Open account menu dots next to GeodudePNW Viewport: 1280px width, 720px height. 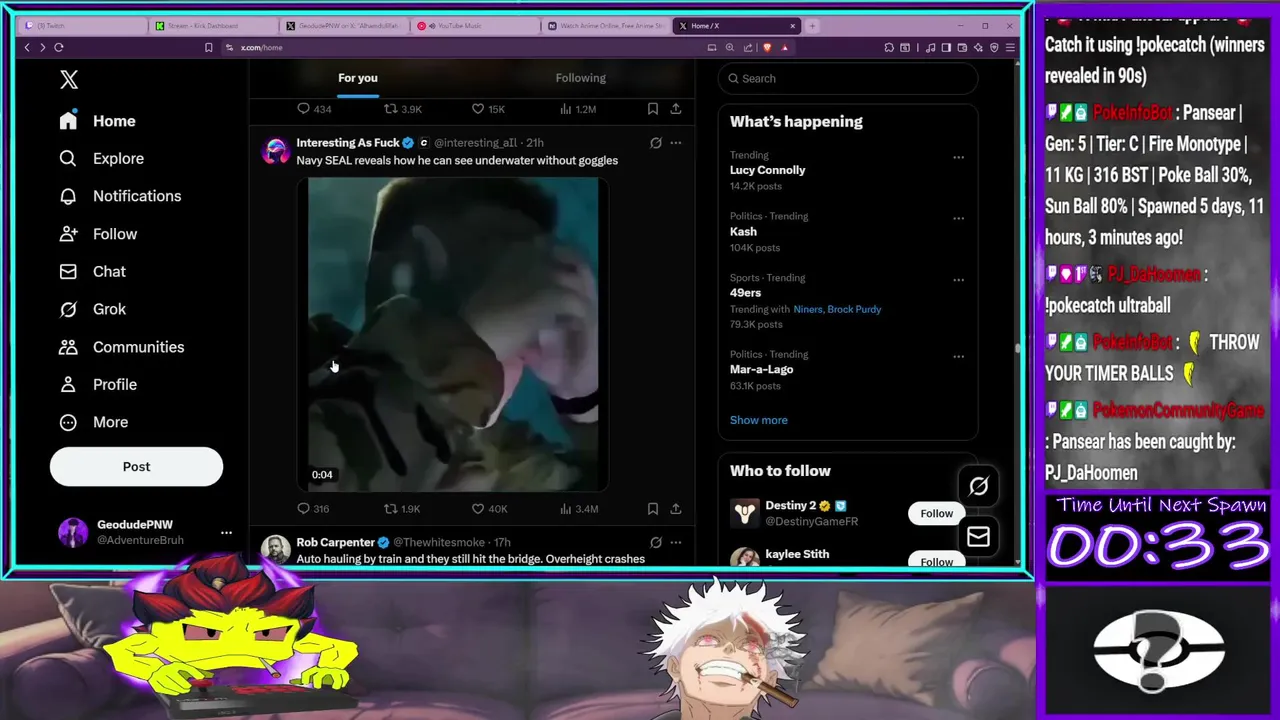click(226, 533)
